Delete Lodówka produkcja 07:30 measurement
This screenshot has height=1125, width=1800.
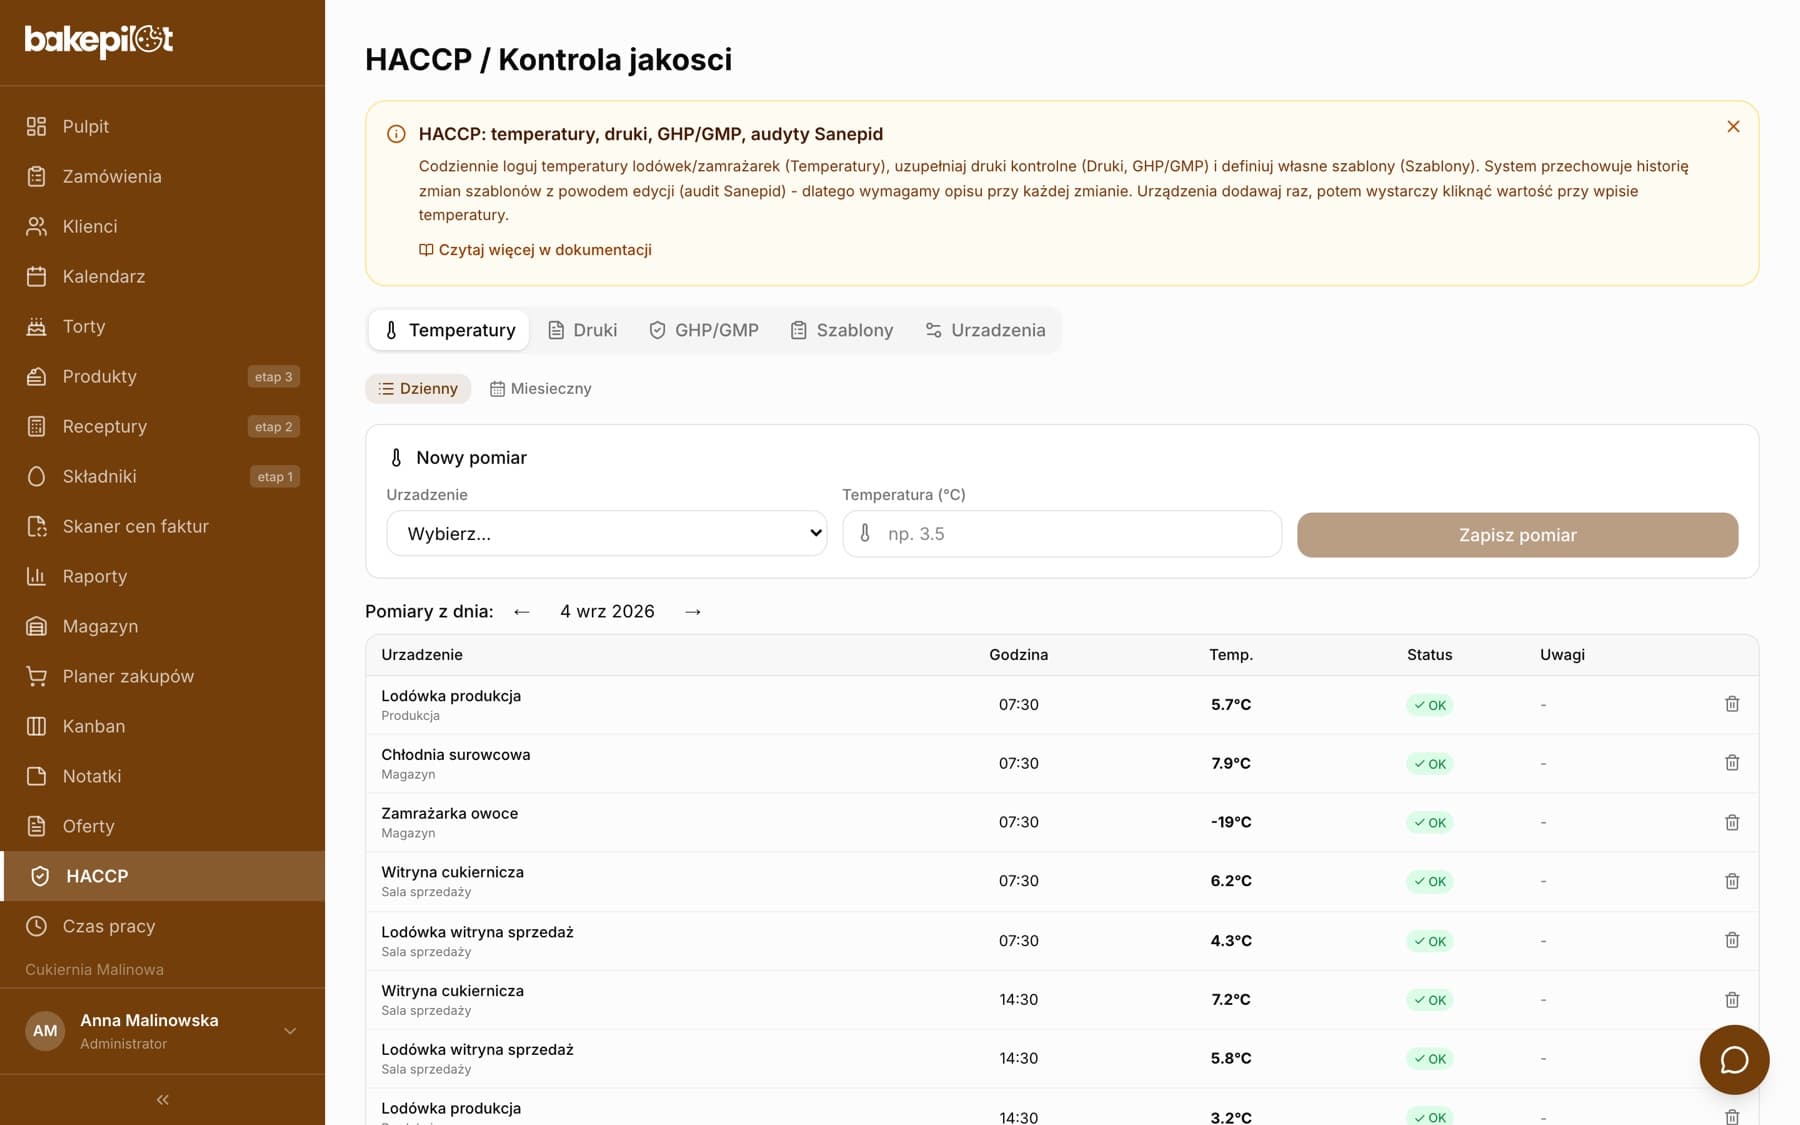coord(1732,704)
